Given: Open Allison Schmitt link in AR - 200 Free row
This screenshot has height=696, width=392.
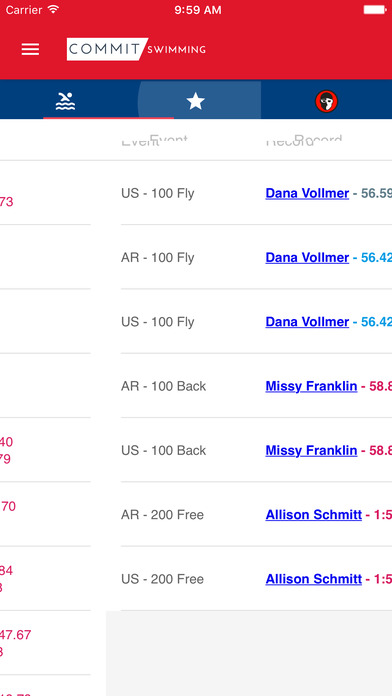Looking at the screenshot, I should click(x=313, y=515).
